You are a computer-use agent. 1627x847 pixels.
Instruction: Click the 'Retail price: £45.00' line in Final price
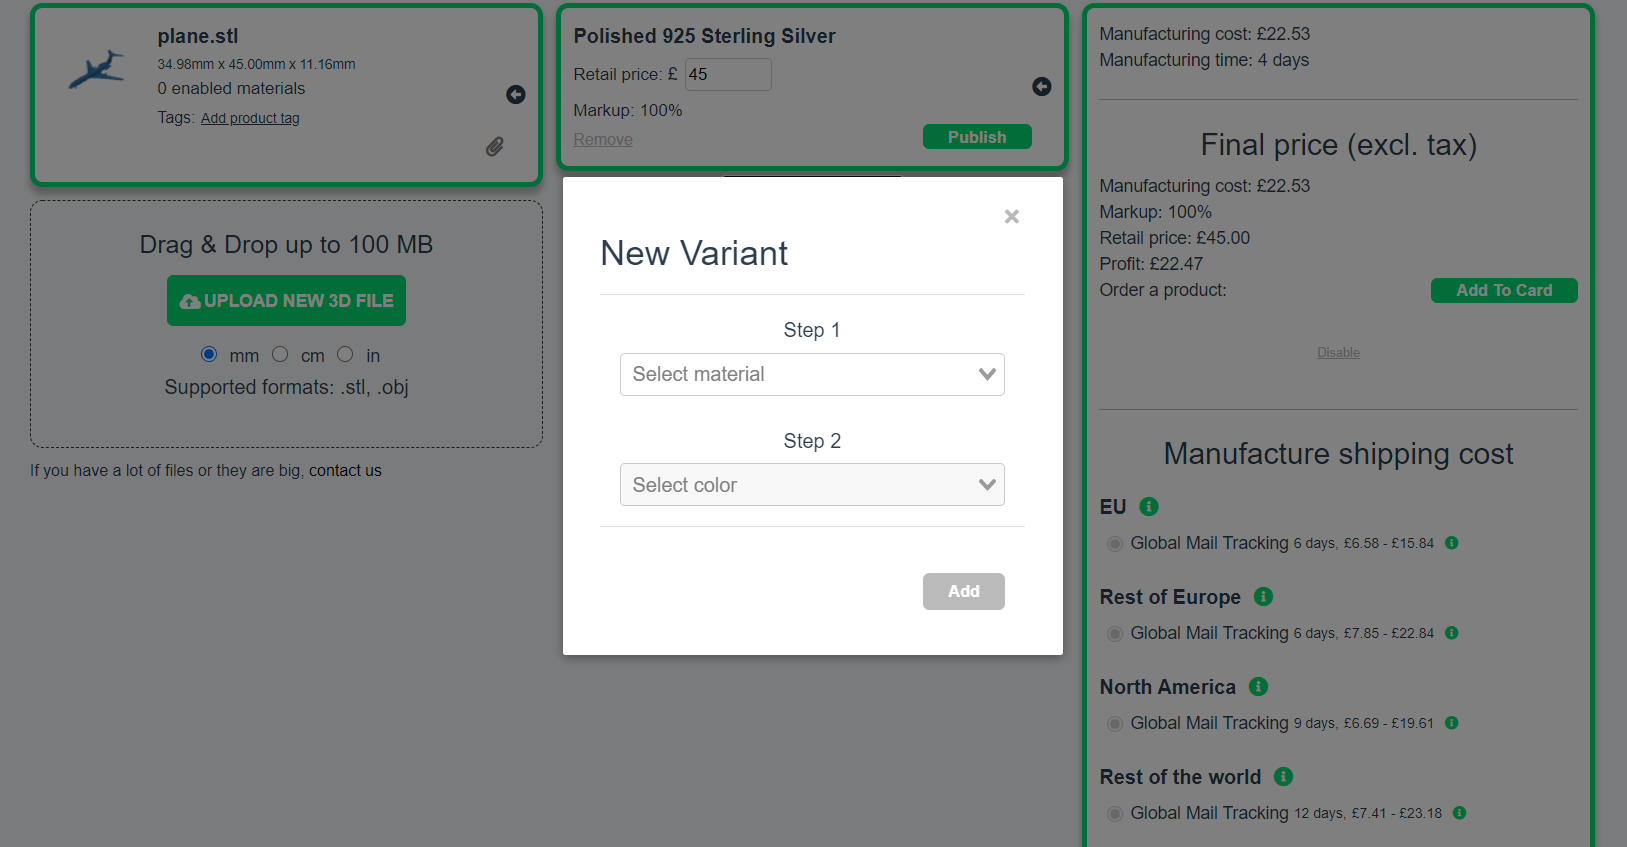[1175, 238]
